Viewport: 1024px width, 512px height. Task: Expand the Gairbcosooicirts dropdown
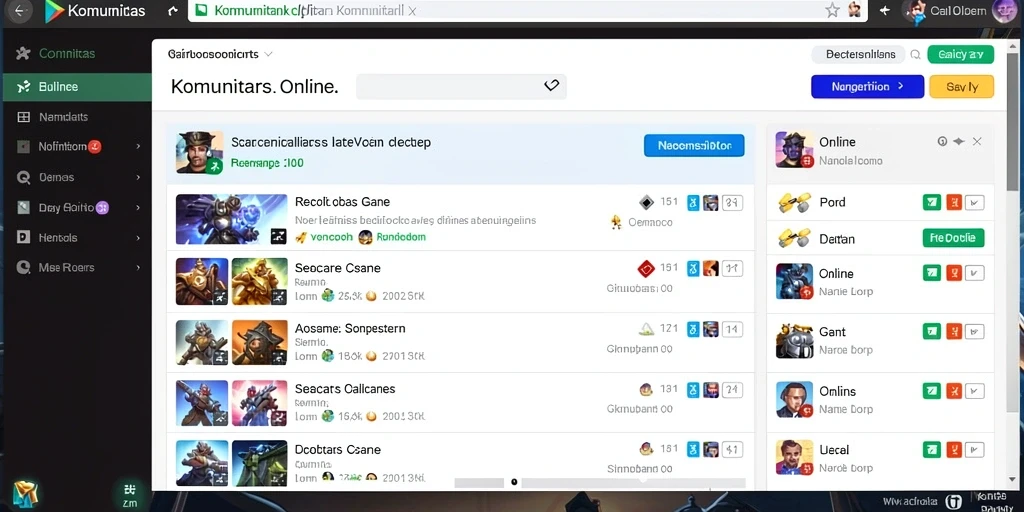pyautogui.click(x=268, y=54)
